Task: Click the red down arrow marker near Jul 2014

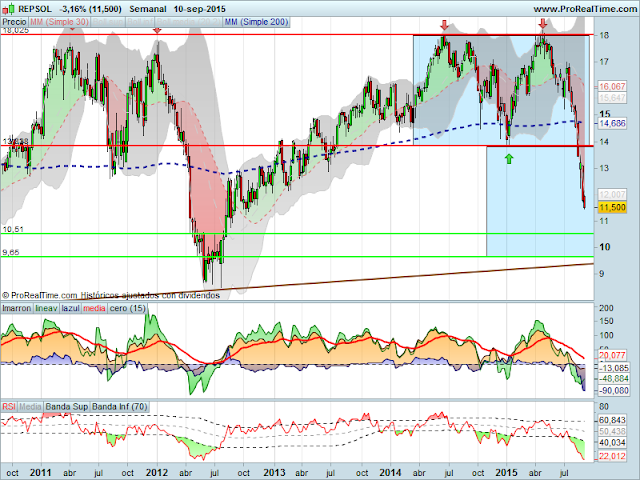Action: (444, 25)
